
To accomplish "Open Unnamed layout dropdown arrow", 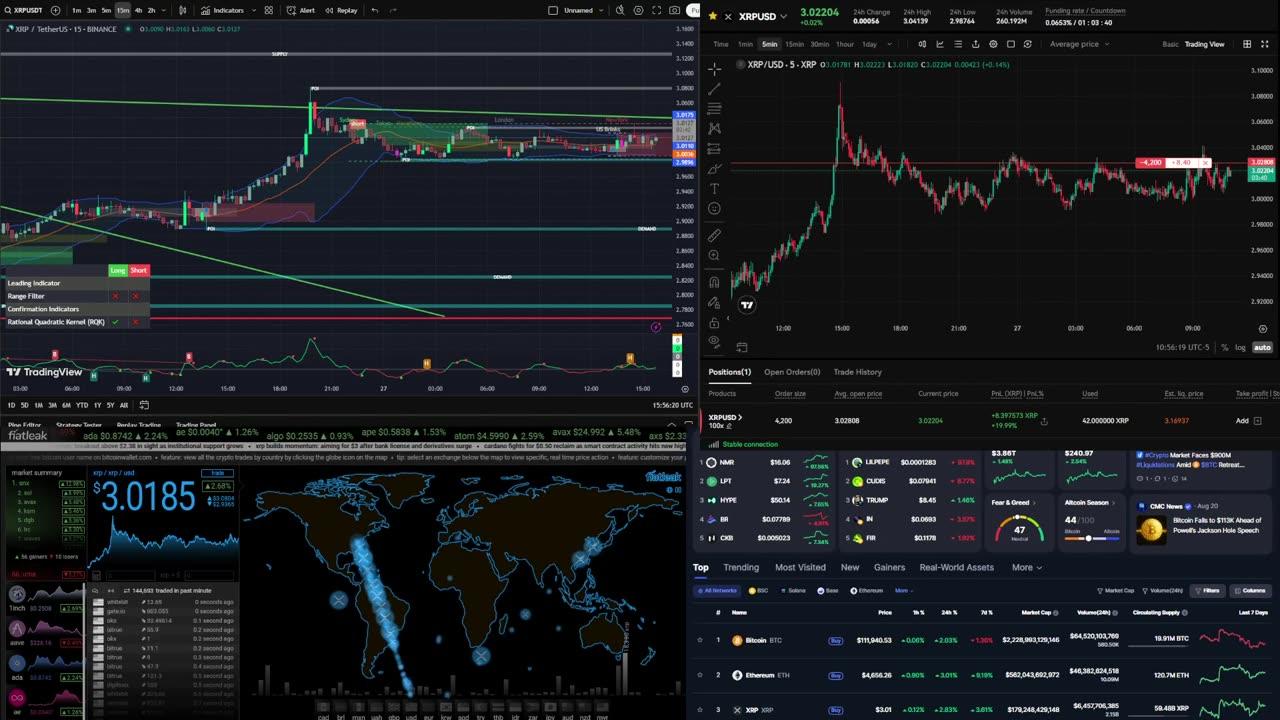I will click(602, 10).
